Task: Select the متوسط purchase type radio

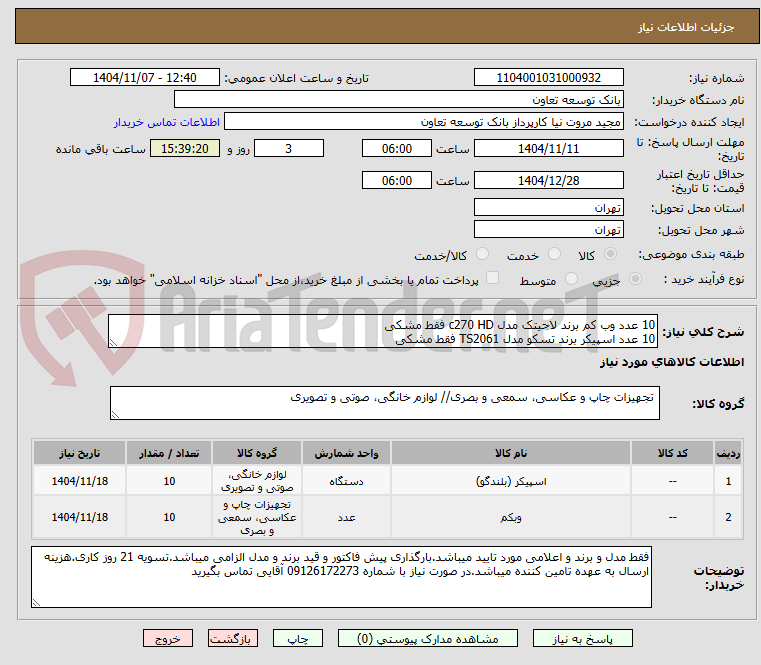Action: click(572, 279)
